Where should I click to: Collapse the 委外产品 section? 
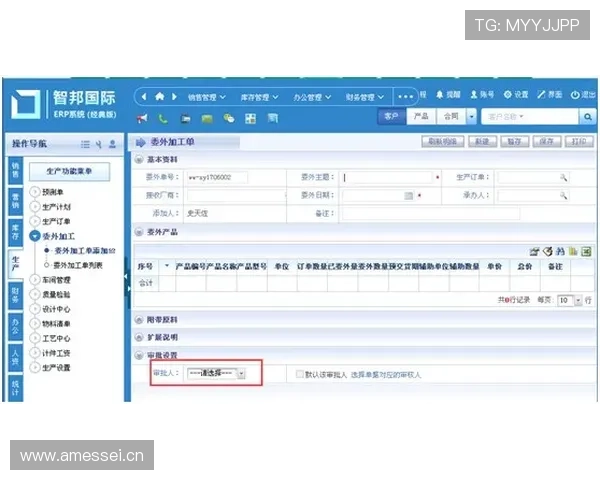tap(139, 232)
